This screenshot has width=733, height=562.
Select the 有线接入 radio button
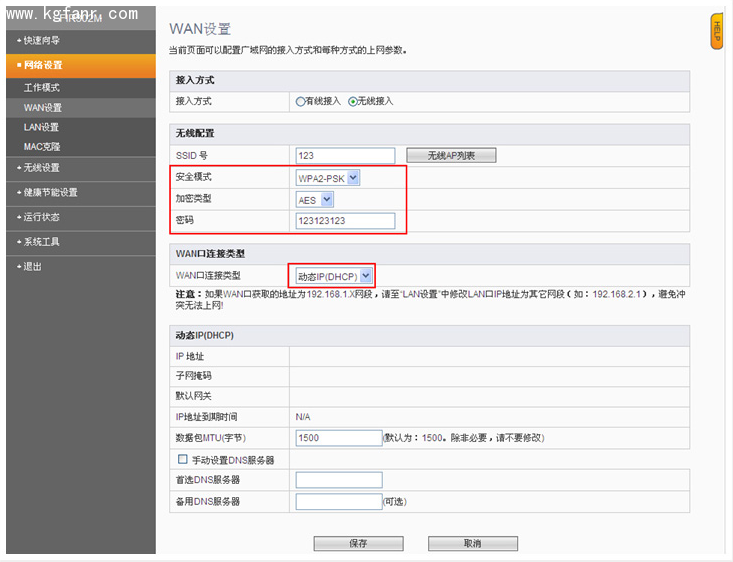click(301, 101)
